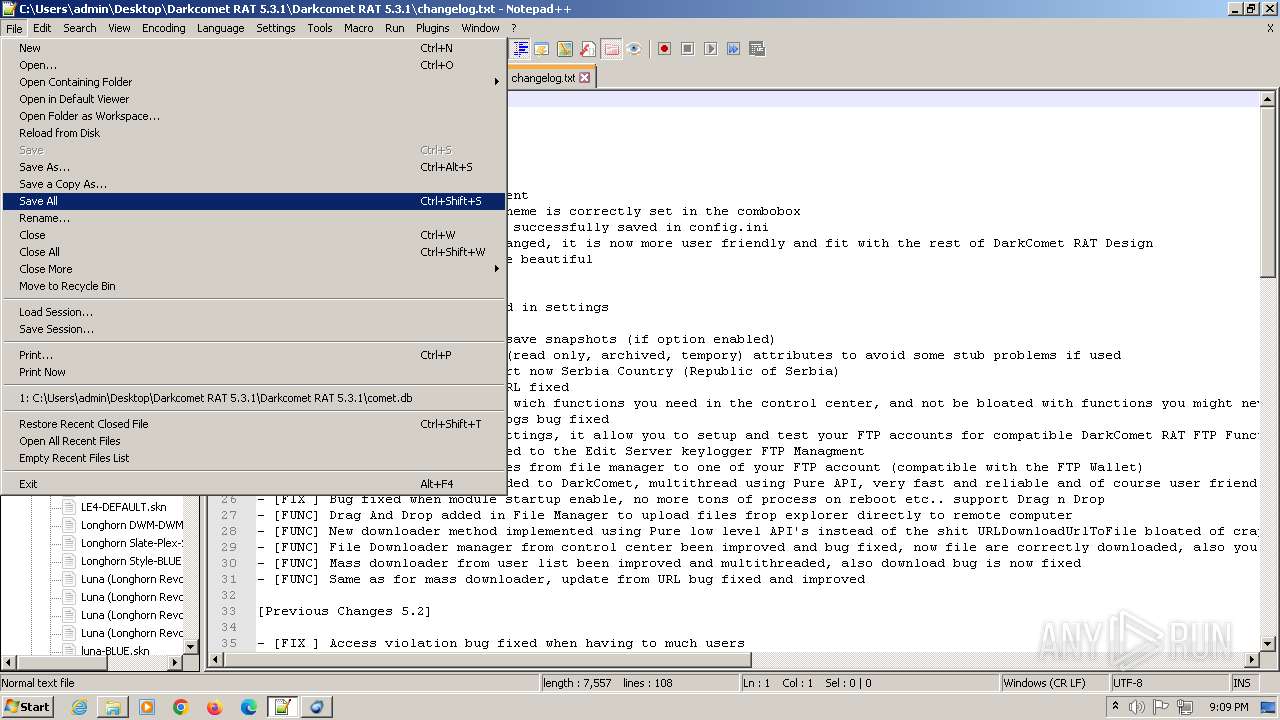Screen dimensions: 1280x720
Task: Choose the Close entry in File menu
Action: pos(254,235)
